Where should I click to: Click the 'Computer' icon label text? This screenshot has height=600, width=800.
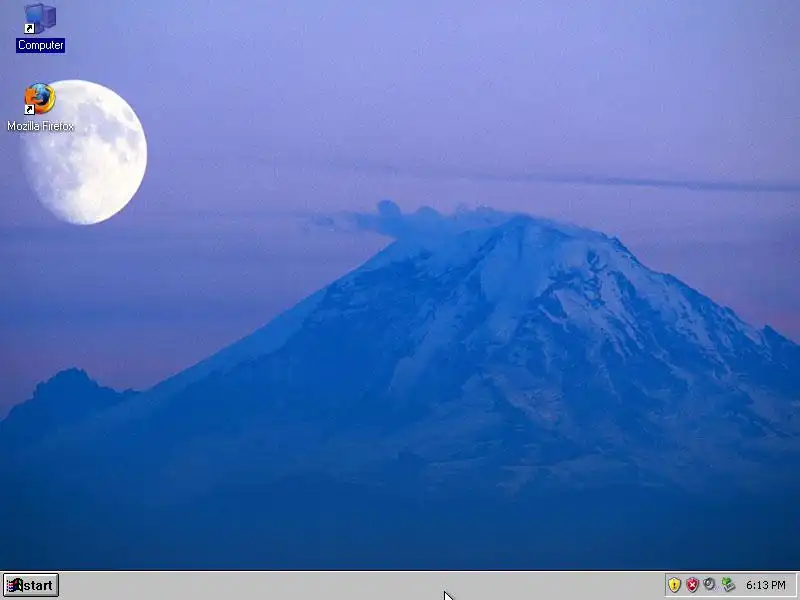click(x=40, y=45)
